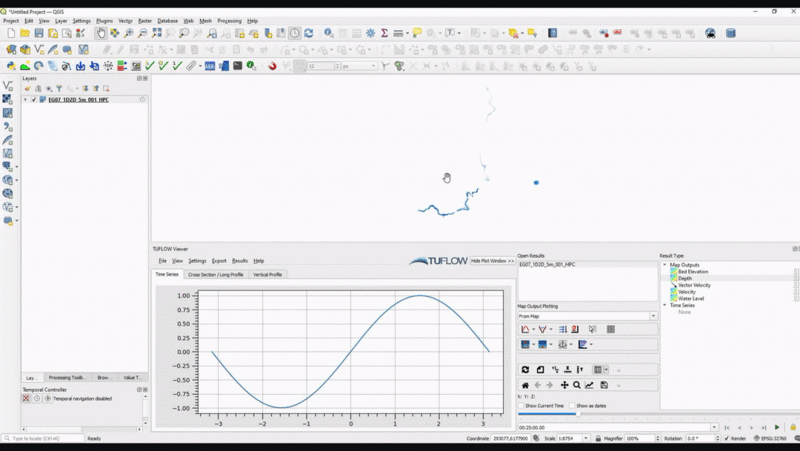
Task: Collapse the Time Series tree node
Action: click(x=664, y=305)
